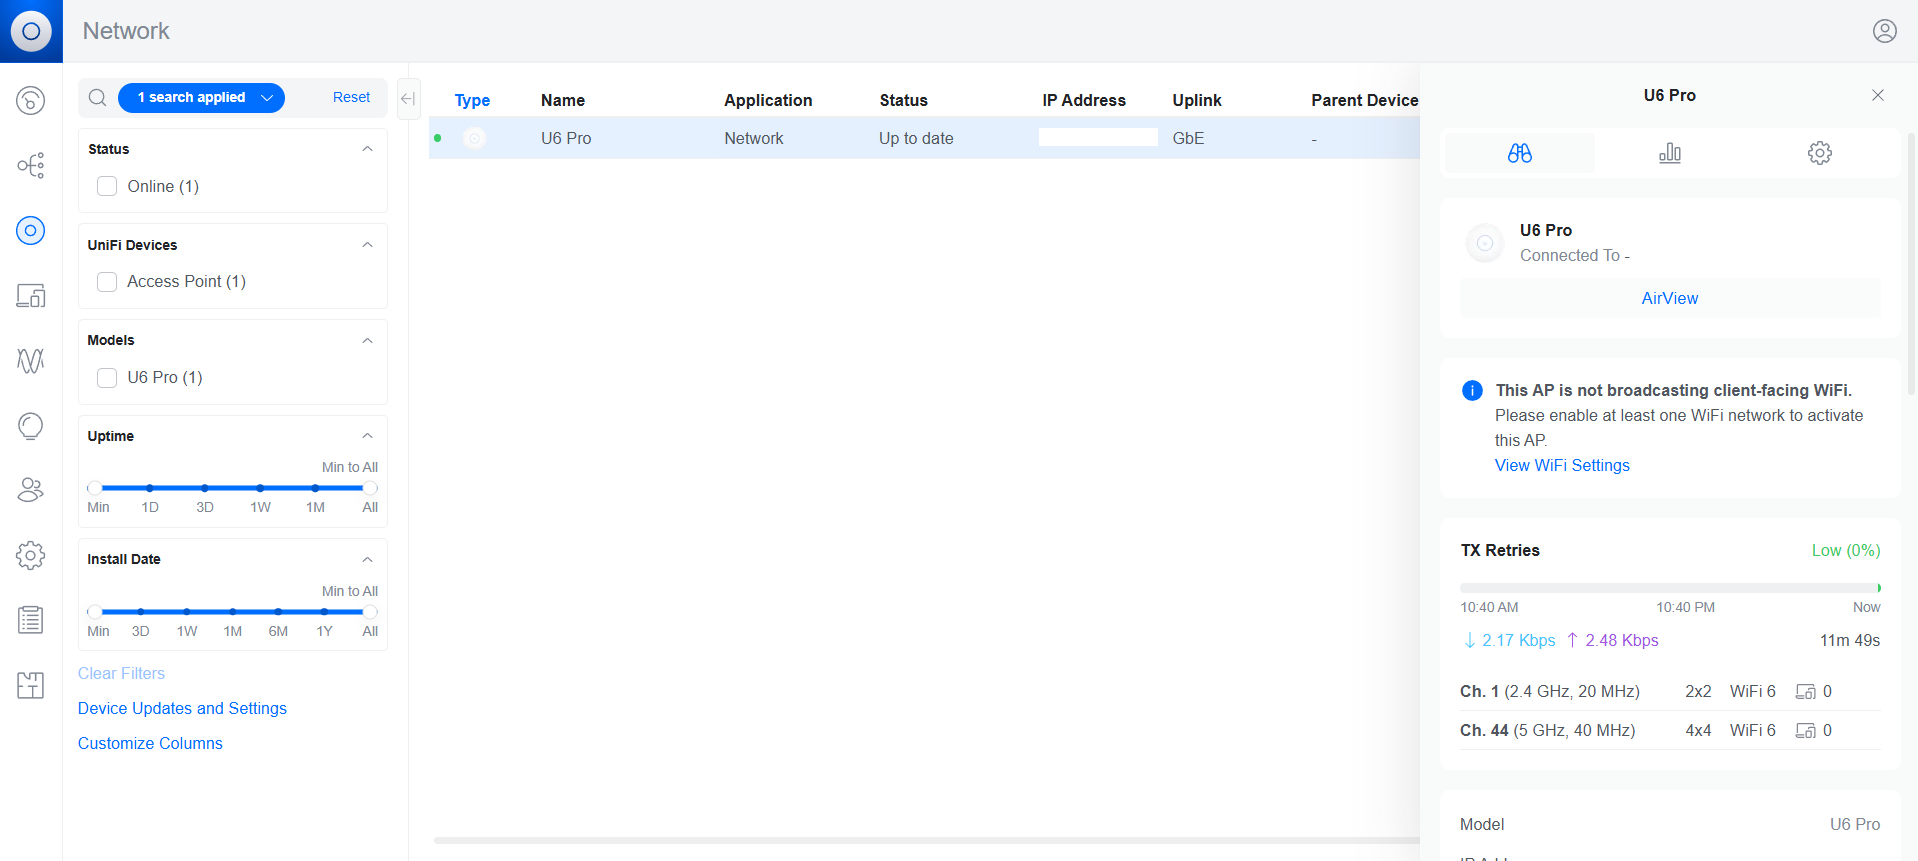Collapse the UniFi Devices filter section
Image resolution: width=1918 pixels, height=861 pixels.
tap(367, 245)
